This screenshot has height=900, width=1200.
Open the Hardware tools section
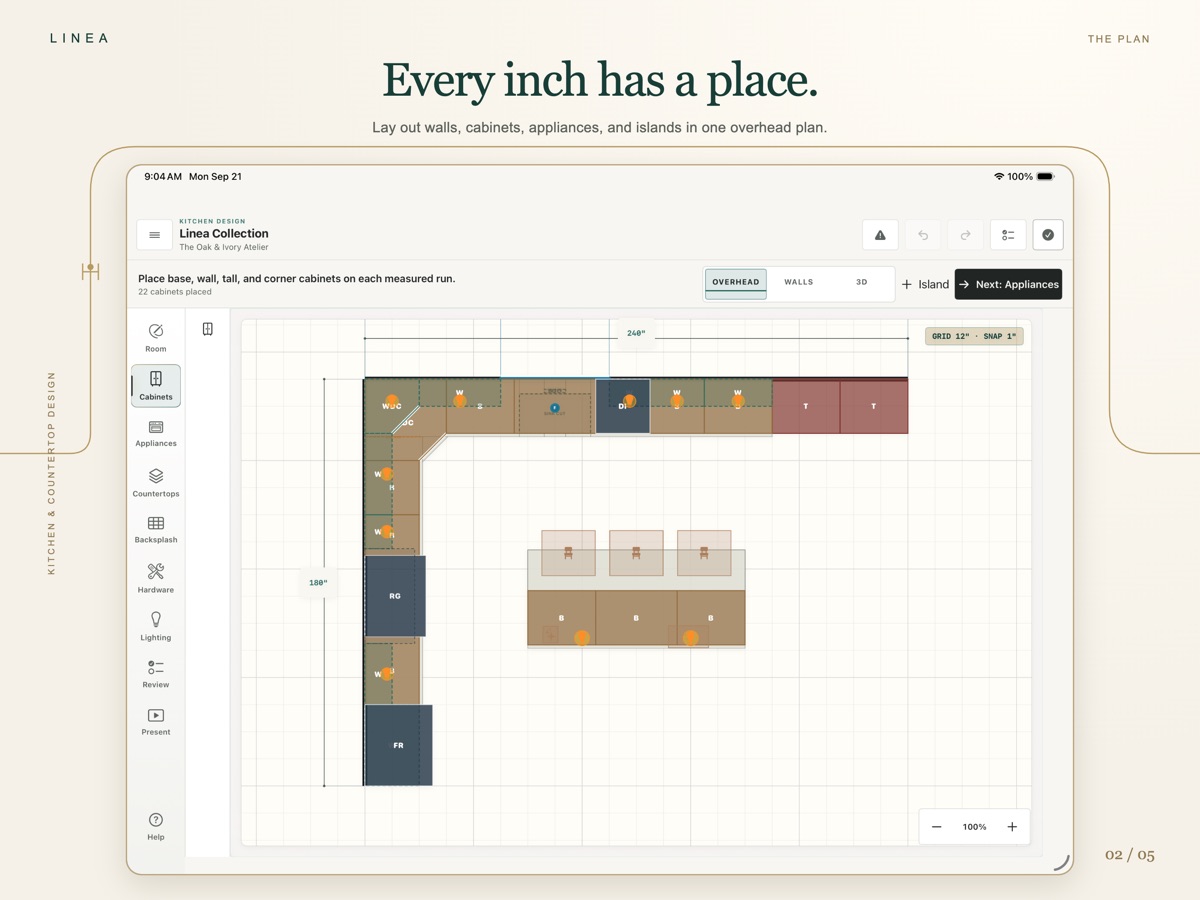point(156,578)
